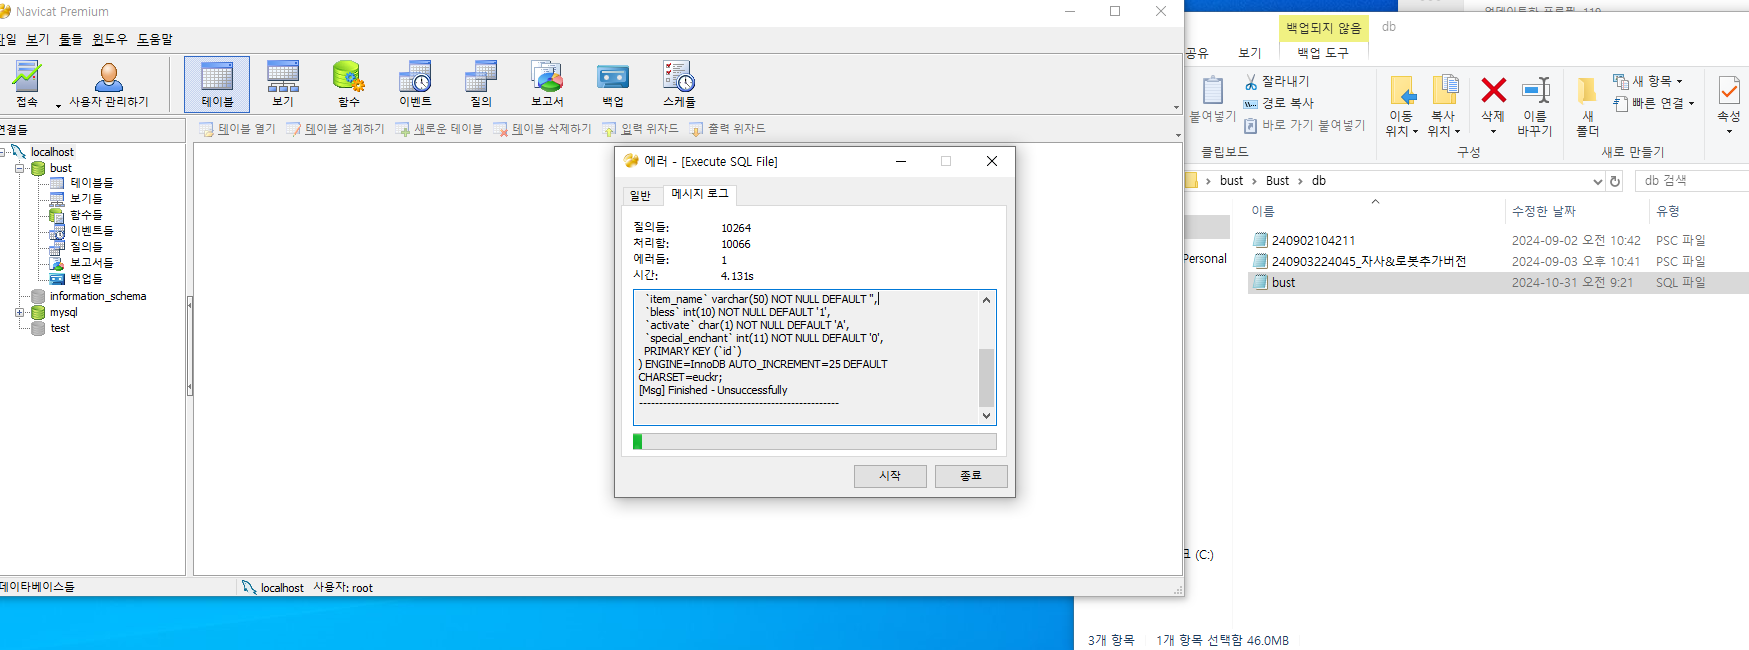Click the message log scroll up arrow

(x=987, y=300)
